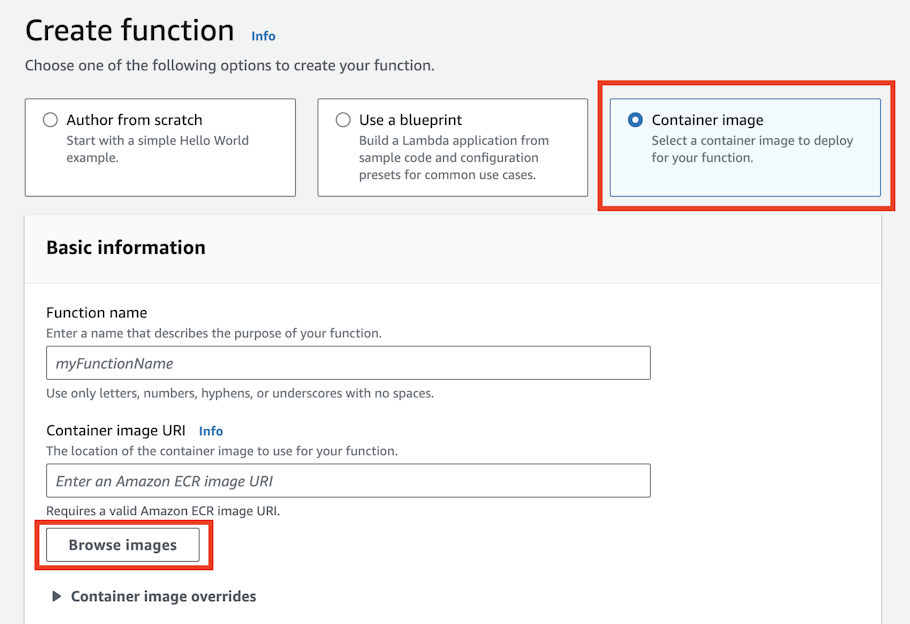Image resolution: width=910 pixels, height=624 pixels.
Task: Click the Amazon ECR image URI field
Action: coord(348,481)
